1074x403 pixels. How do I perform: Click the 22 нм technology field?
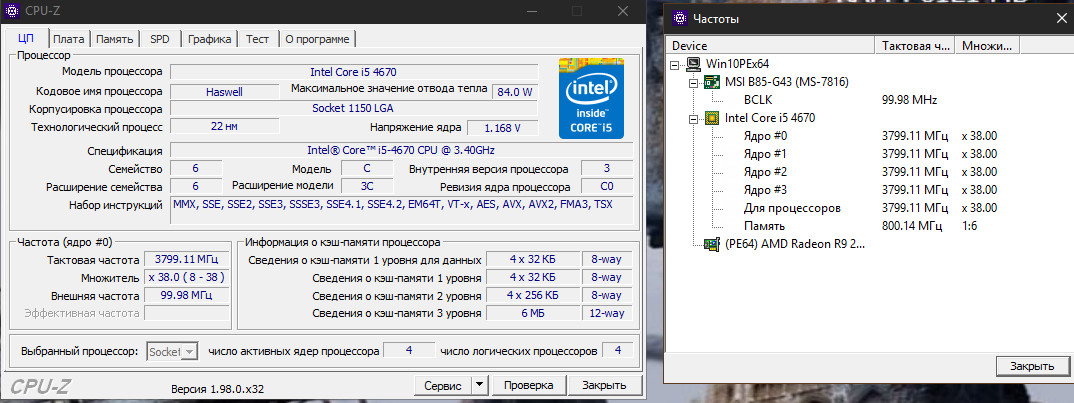click(x=224, y=127)
